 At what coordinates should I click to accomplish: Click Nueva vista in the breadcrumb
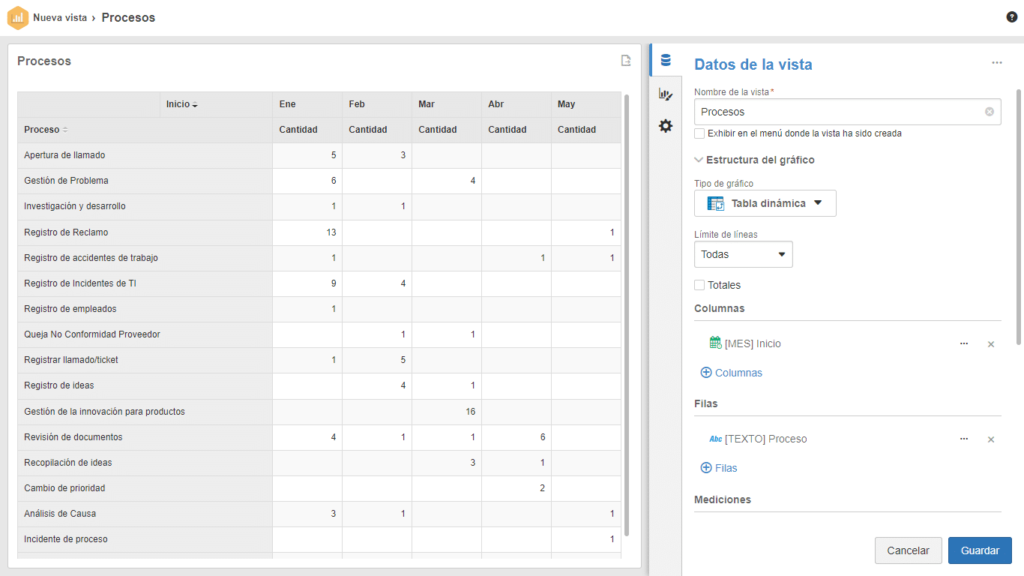tap(59, 18)
